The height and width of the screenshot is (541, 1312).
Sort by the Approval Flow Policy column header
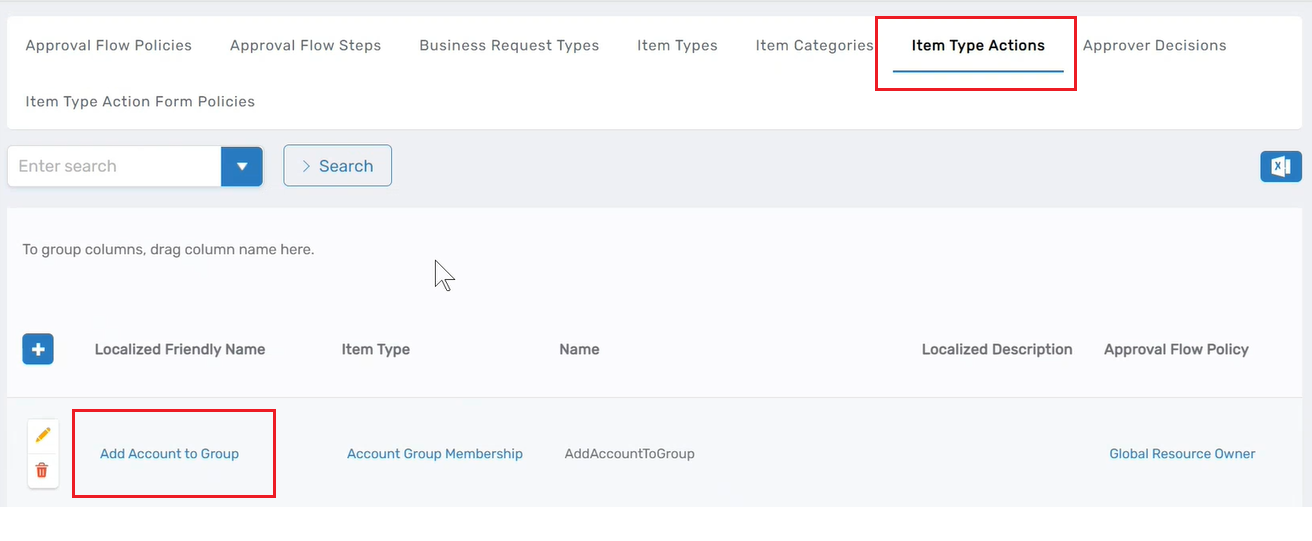(1176, 349)
